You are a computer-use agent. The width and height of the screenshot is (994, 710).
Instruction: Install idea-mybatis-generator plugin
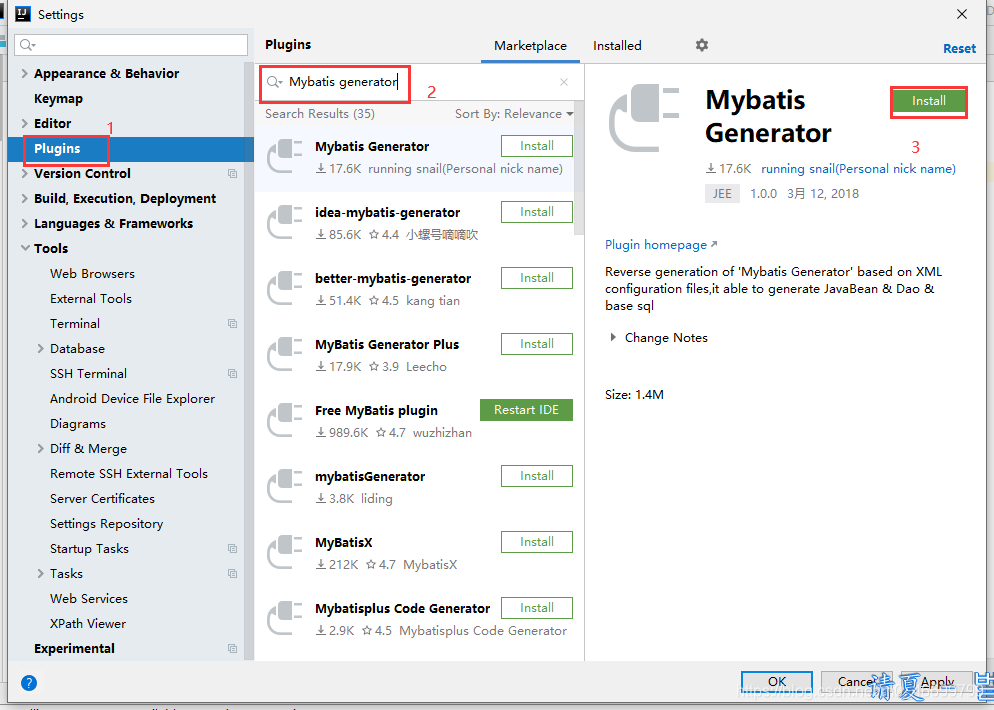point(536,212)
